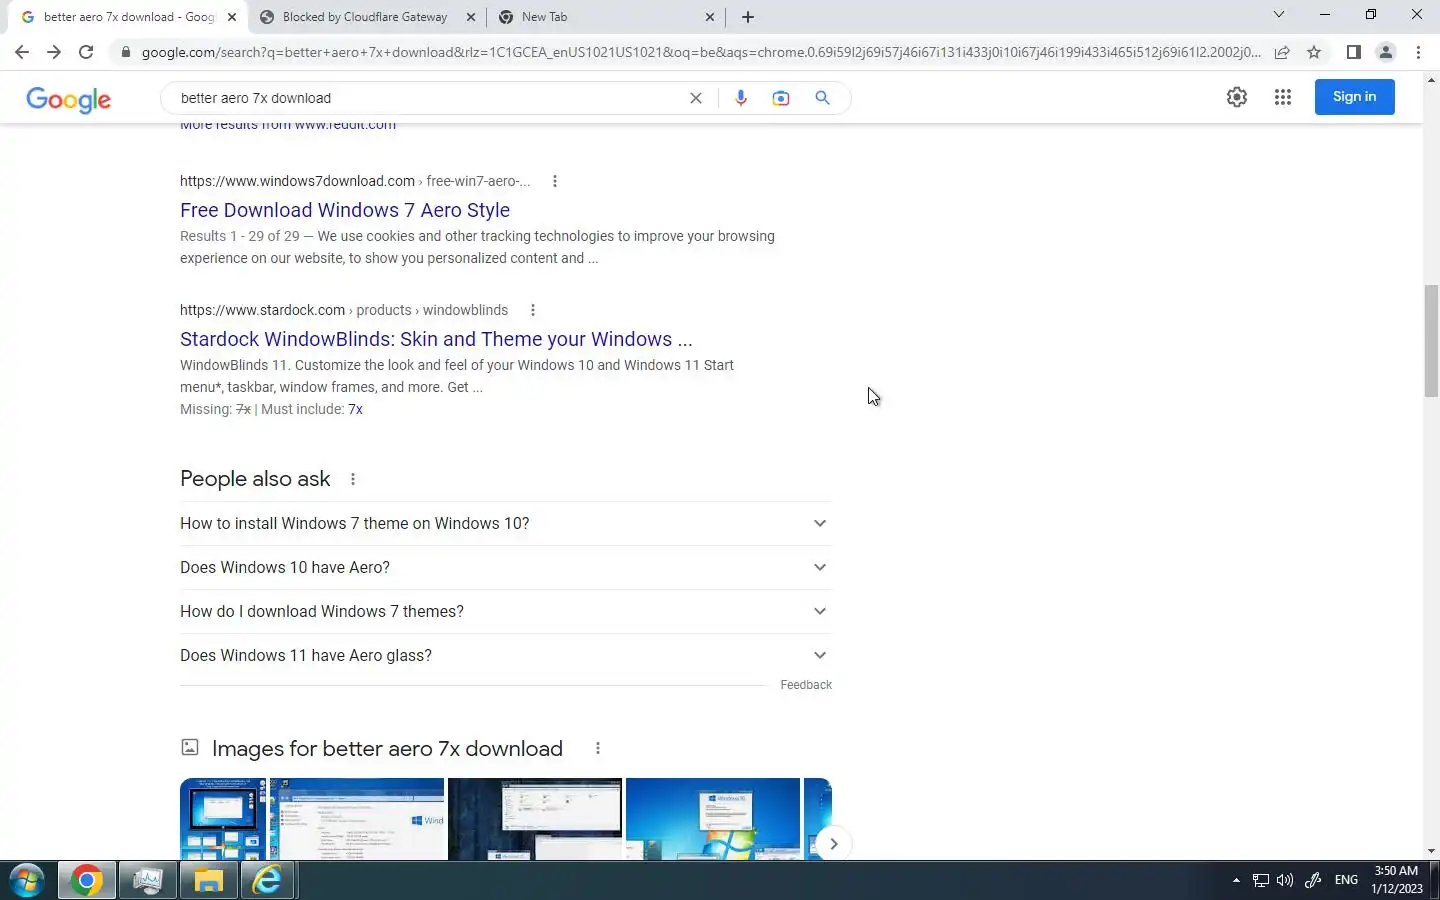Image resolution: width=1440 pixels, height=900 pixels.
Task: Open network icon in system tray
Action: click(1260, 880)
